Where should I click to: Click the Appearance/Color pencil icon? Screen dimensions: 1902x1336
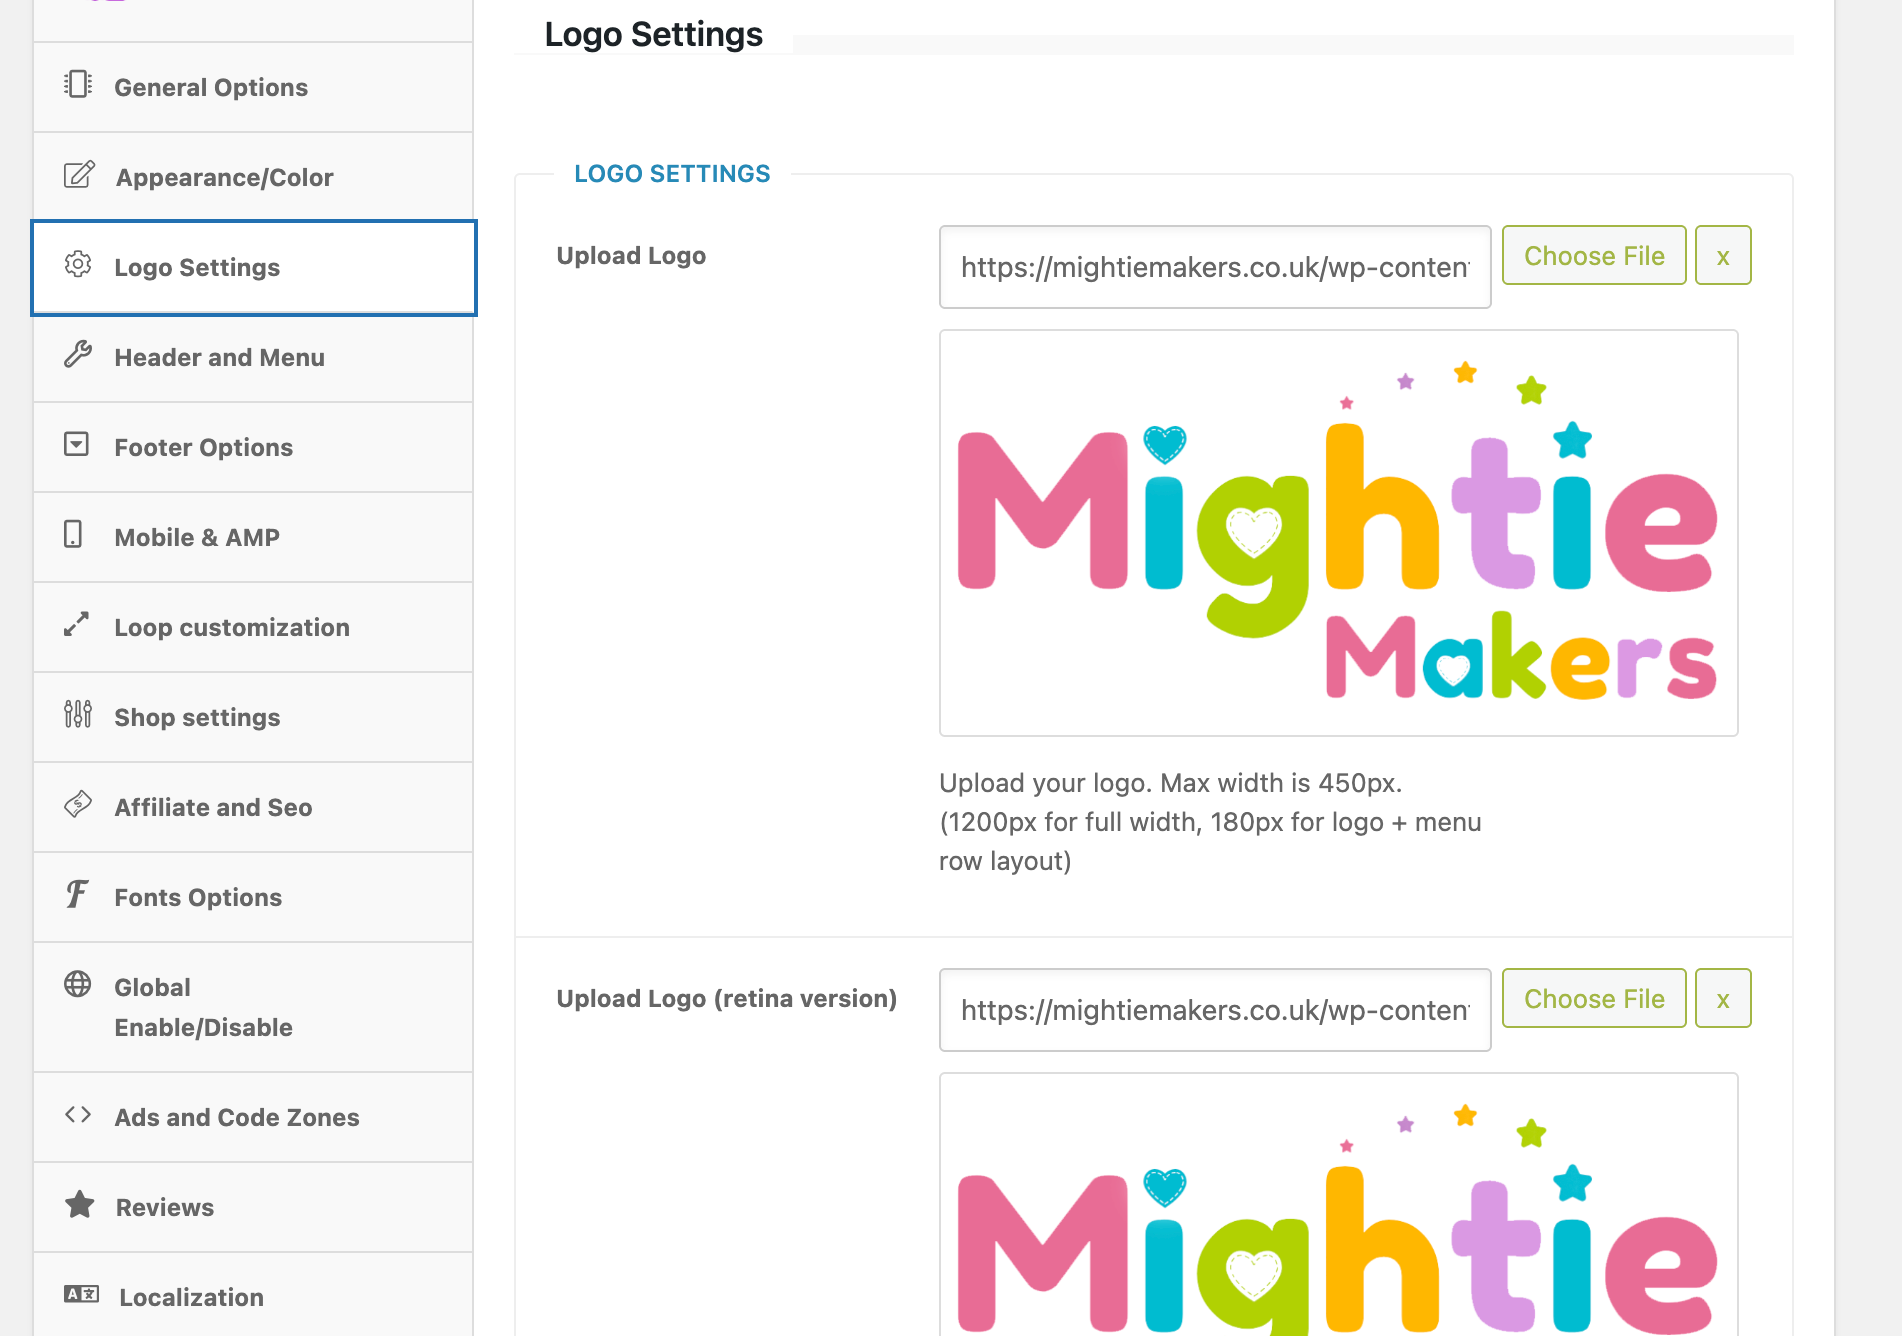pyautogui.click(x=79, y=175)
